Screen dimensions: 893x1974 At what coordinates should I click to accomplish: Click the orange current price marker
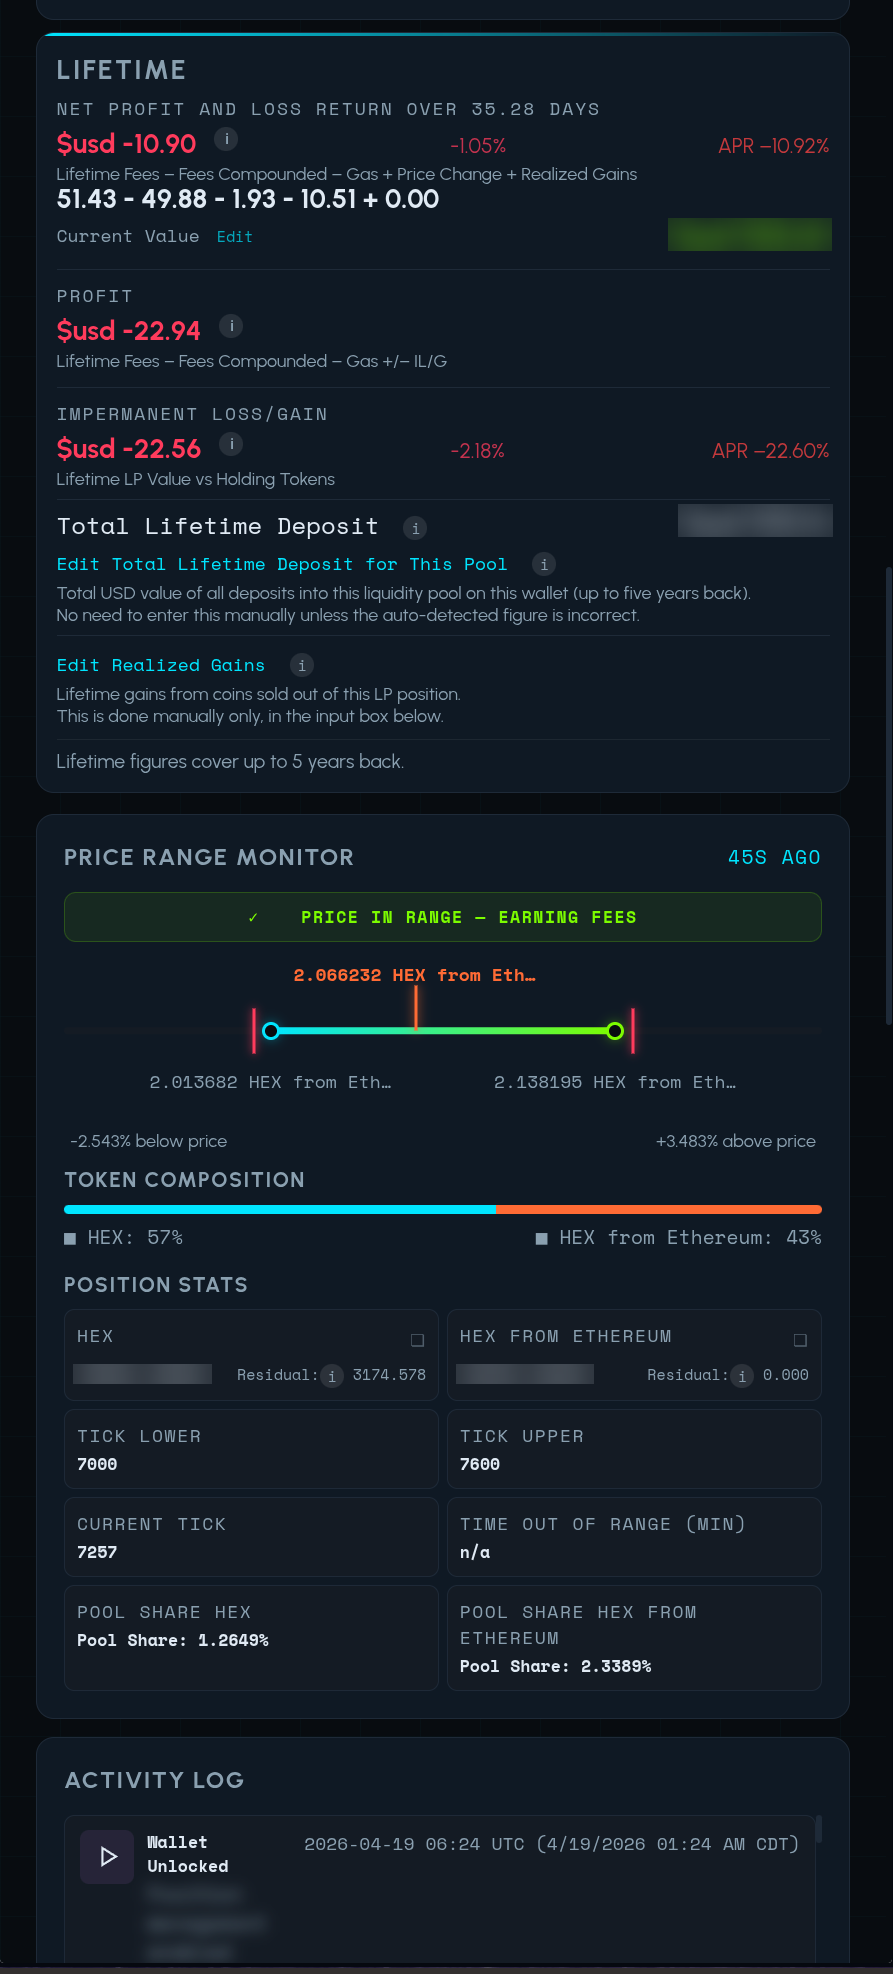click(x=416, y=1010)
